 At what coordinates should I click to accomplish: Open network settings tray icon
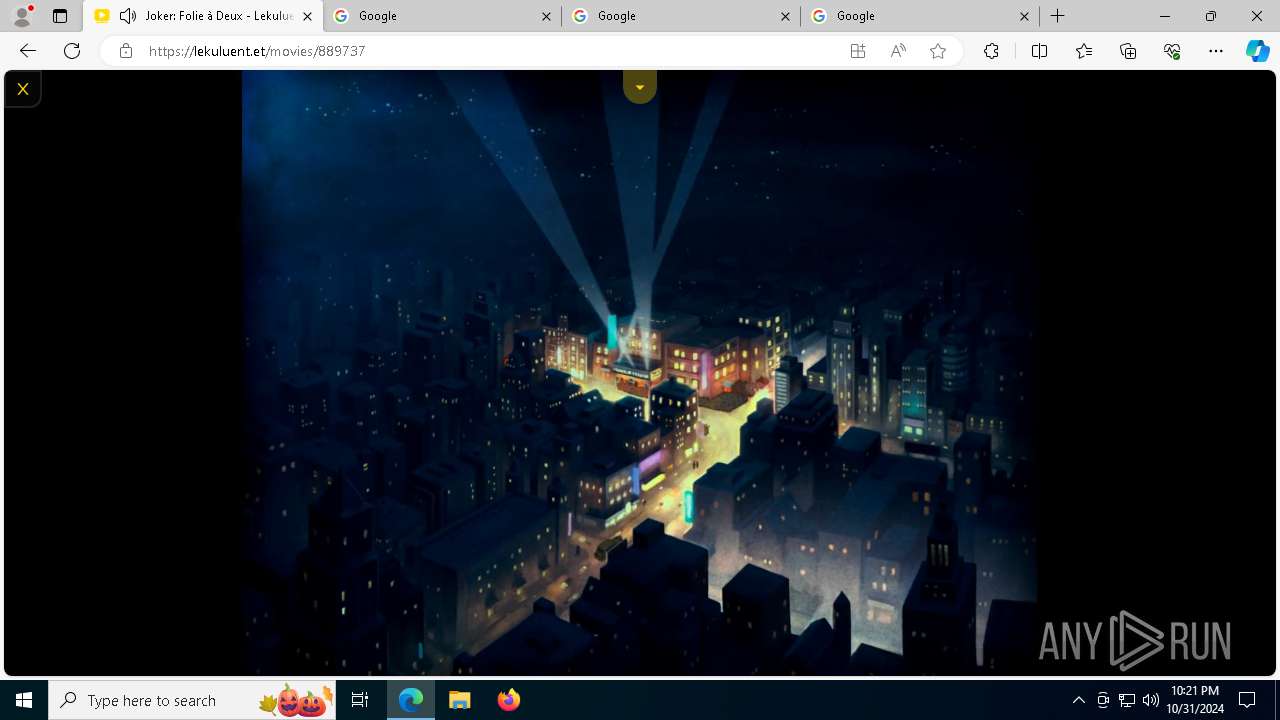point(1127,700)
